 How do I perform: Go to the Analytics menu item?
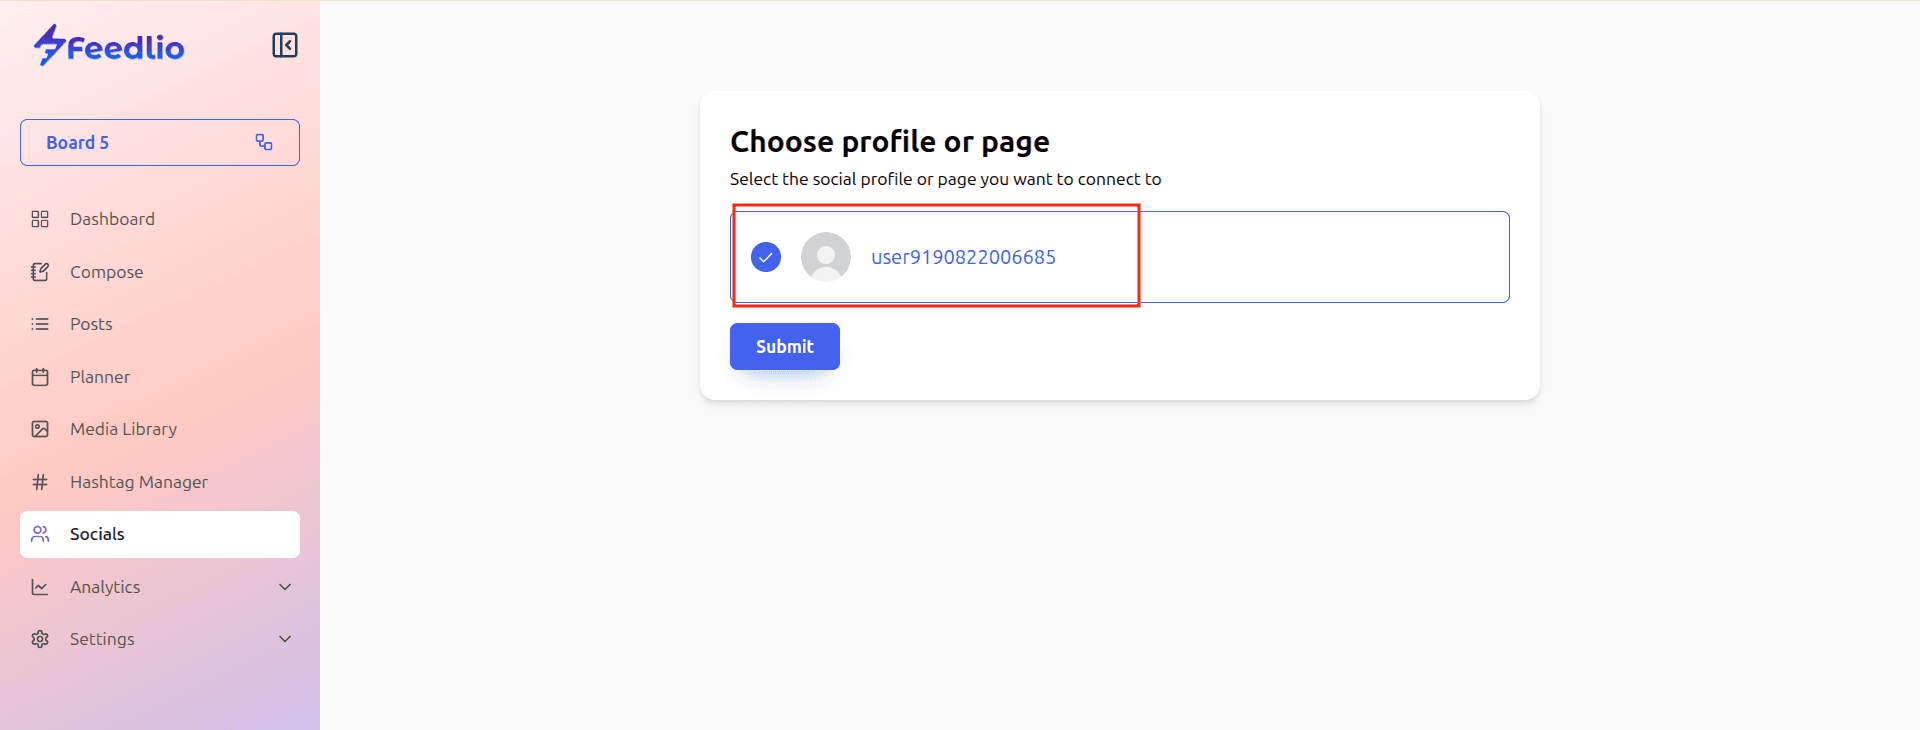pyautogui.click(x=105, y=587)
